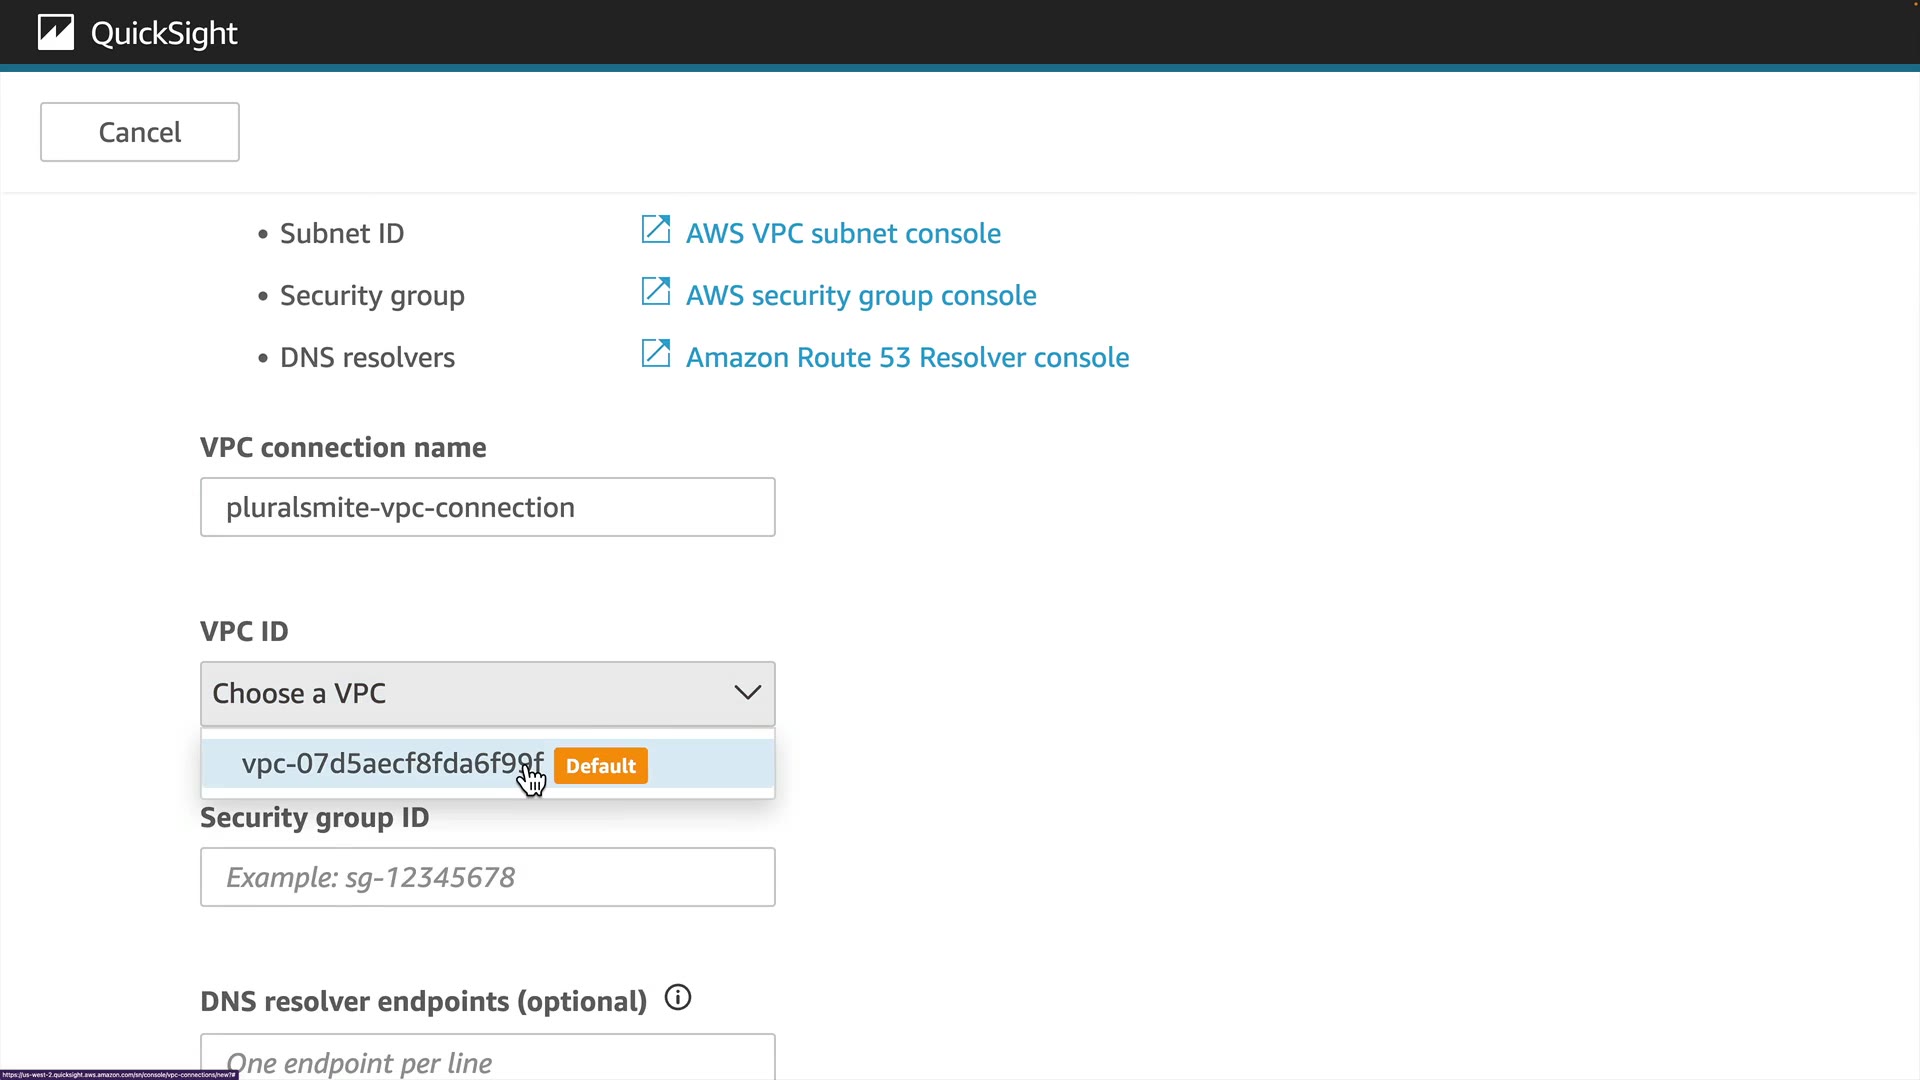The image size is (1920, 1080).
Task: Click external-link icon beside security group console
Action: (x=655, y=292)
